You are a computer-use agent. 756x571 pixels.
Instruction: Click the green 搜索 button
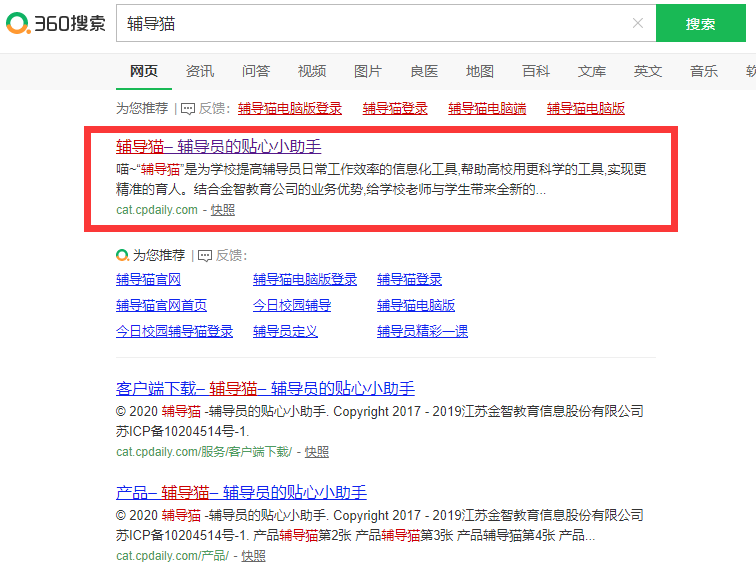point(701,23)
